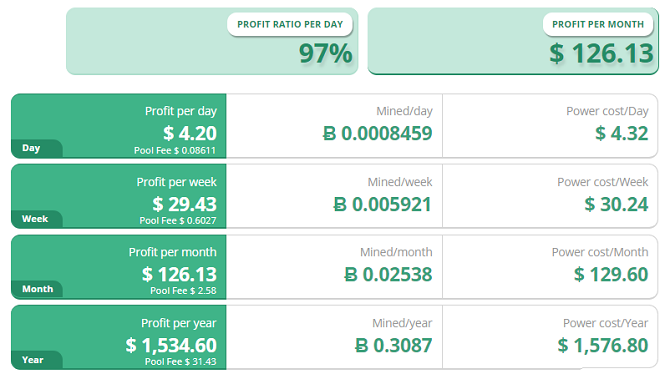
Task: Select Pool Fee $ 0.6027 text
Action: click(x=178, y=221)
